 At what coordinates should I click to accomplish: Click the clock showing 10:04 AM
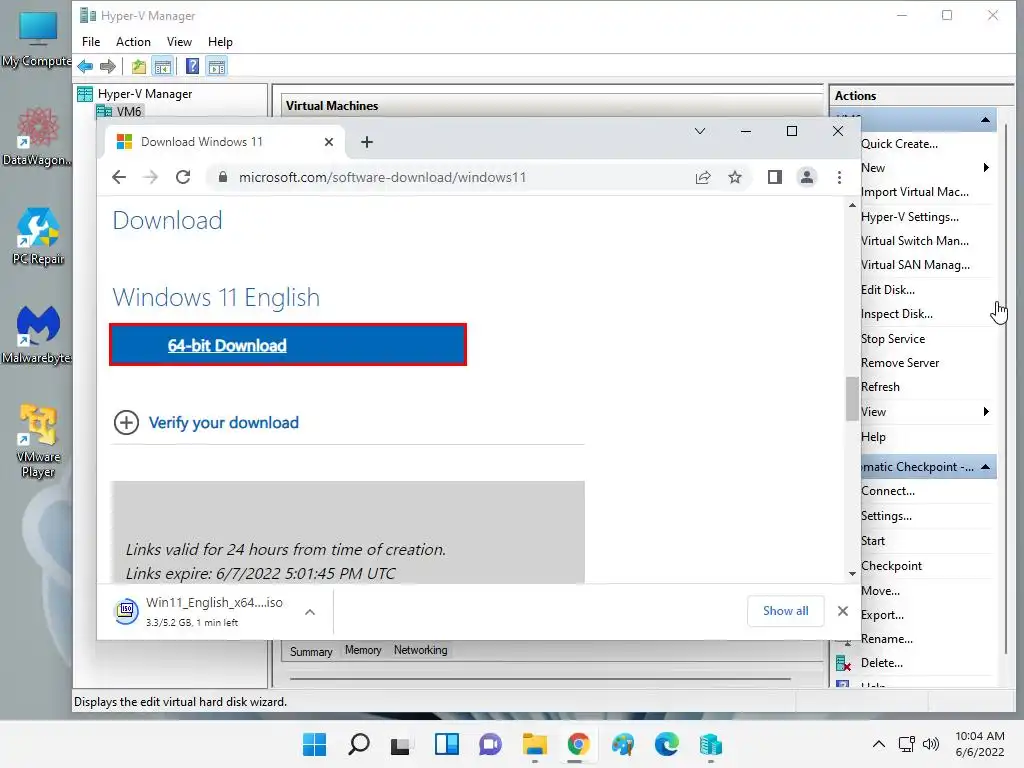click(x=980, y=736)
